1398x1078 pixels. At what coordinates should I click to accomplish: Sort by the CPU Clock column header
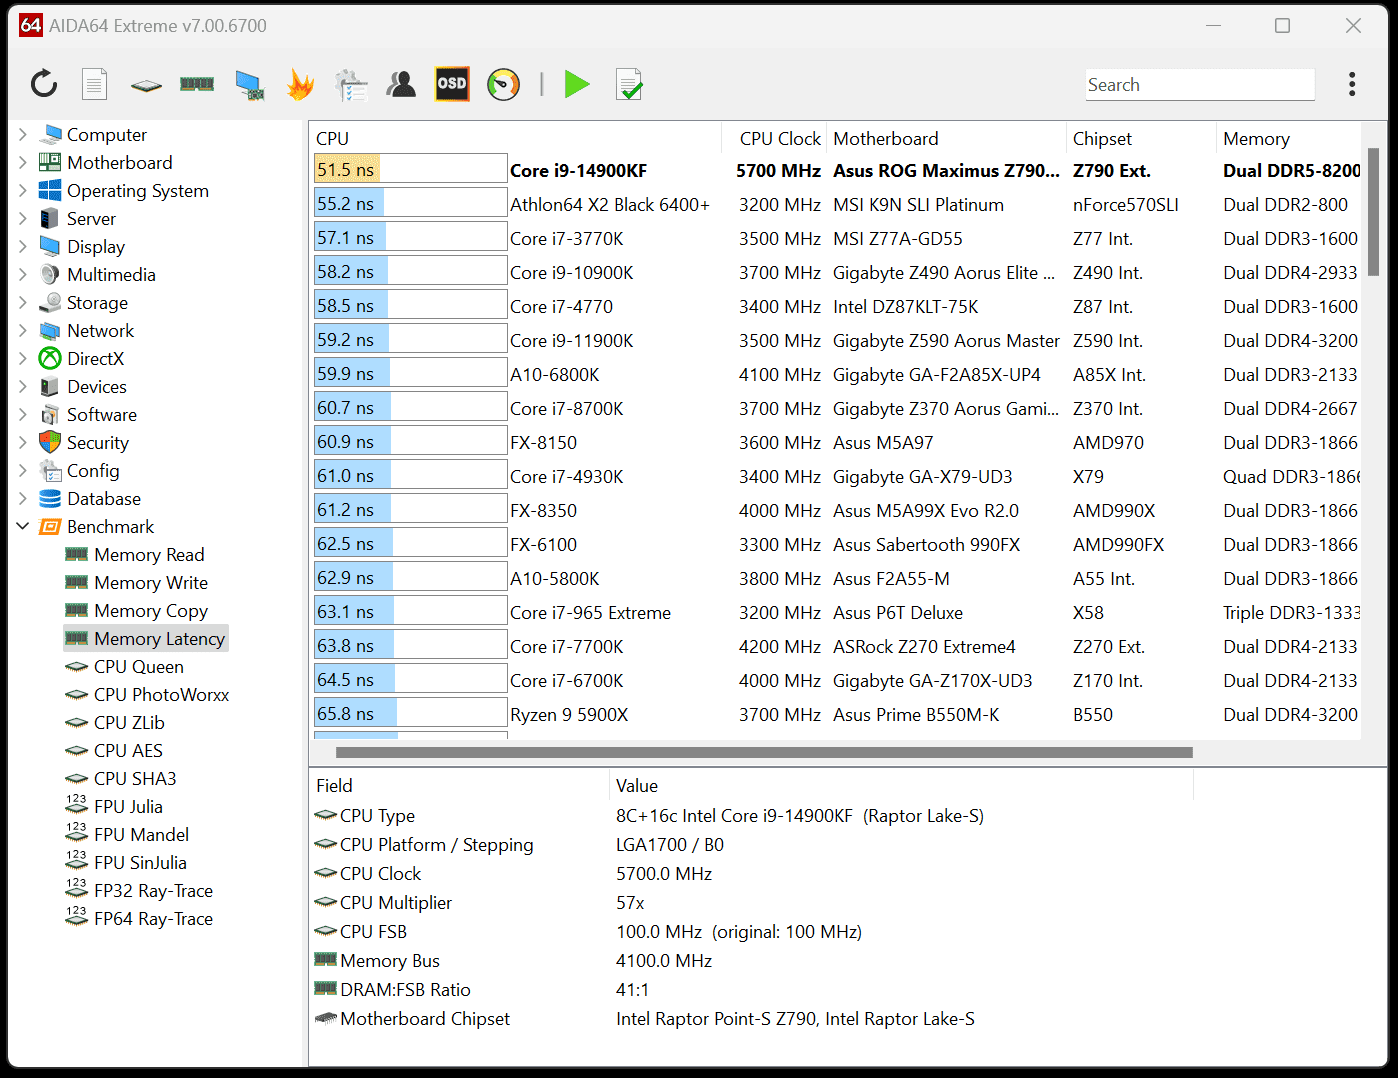775,138
